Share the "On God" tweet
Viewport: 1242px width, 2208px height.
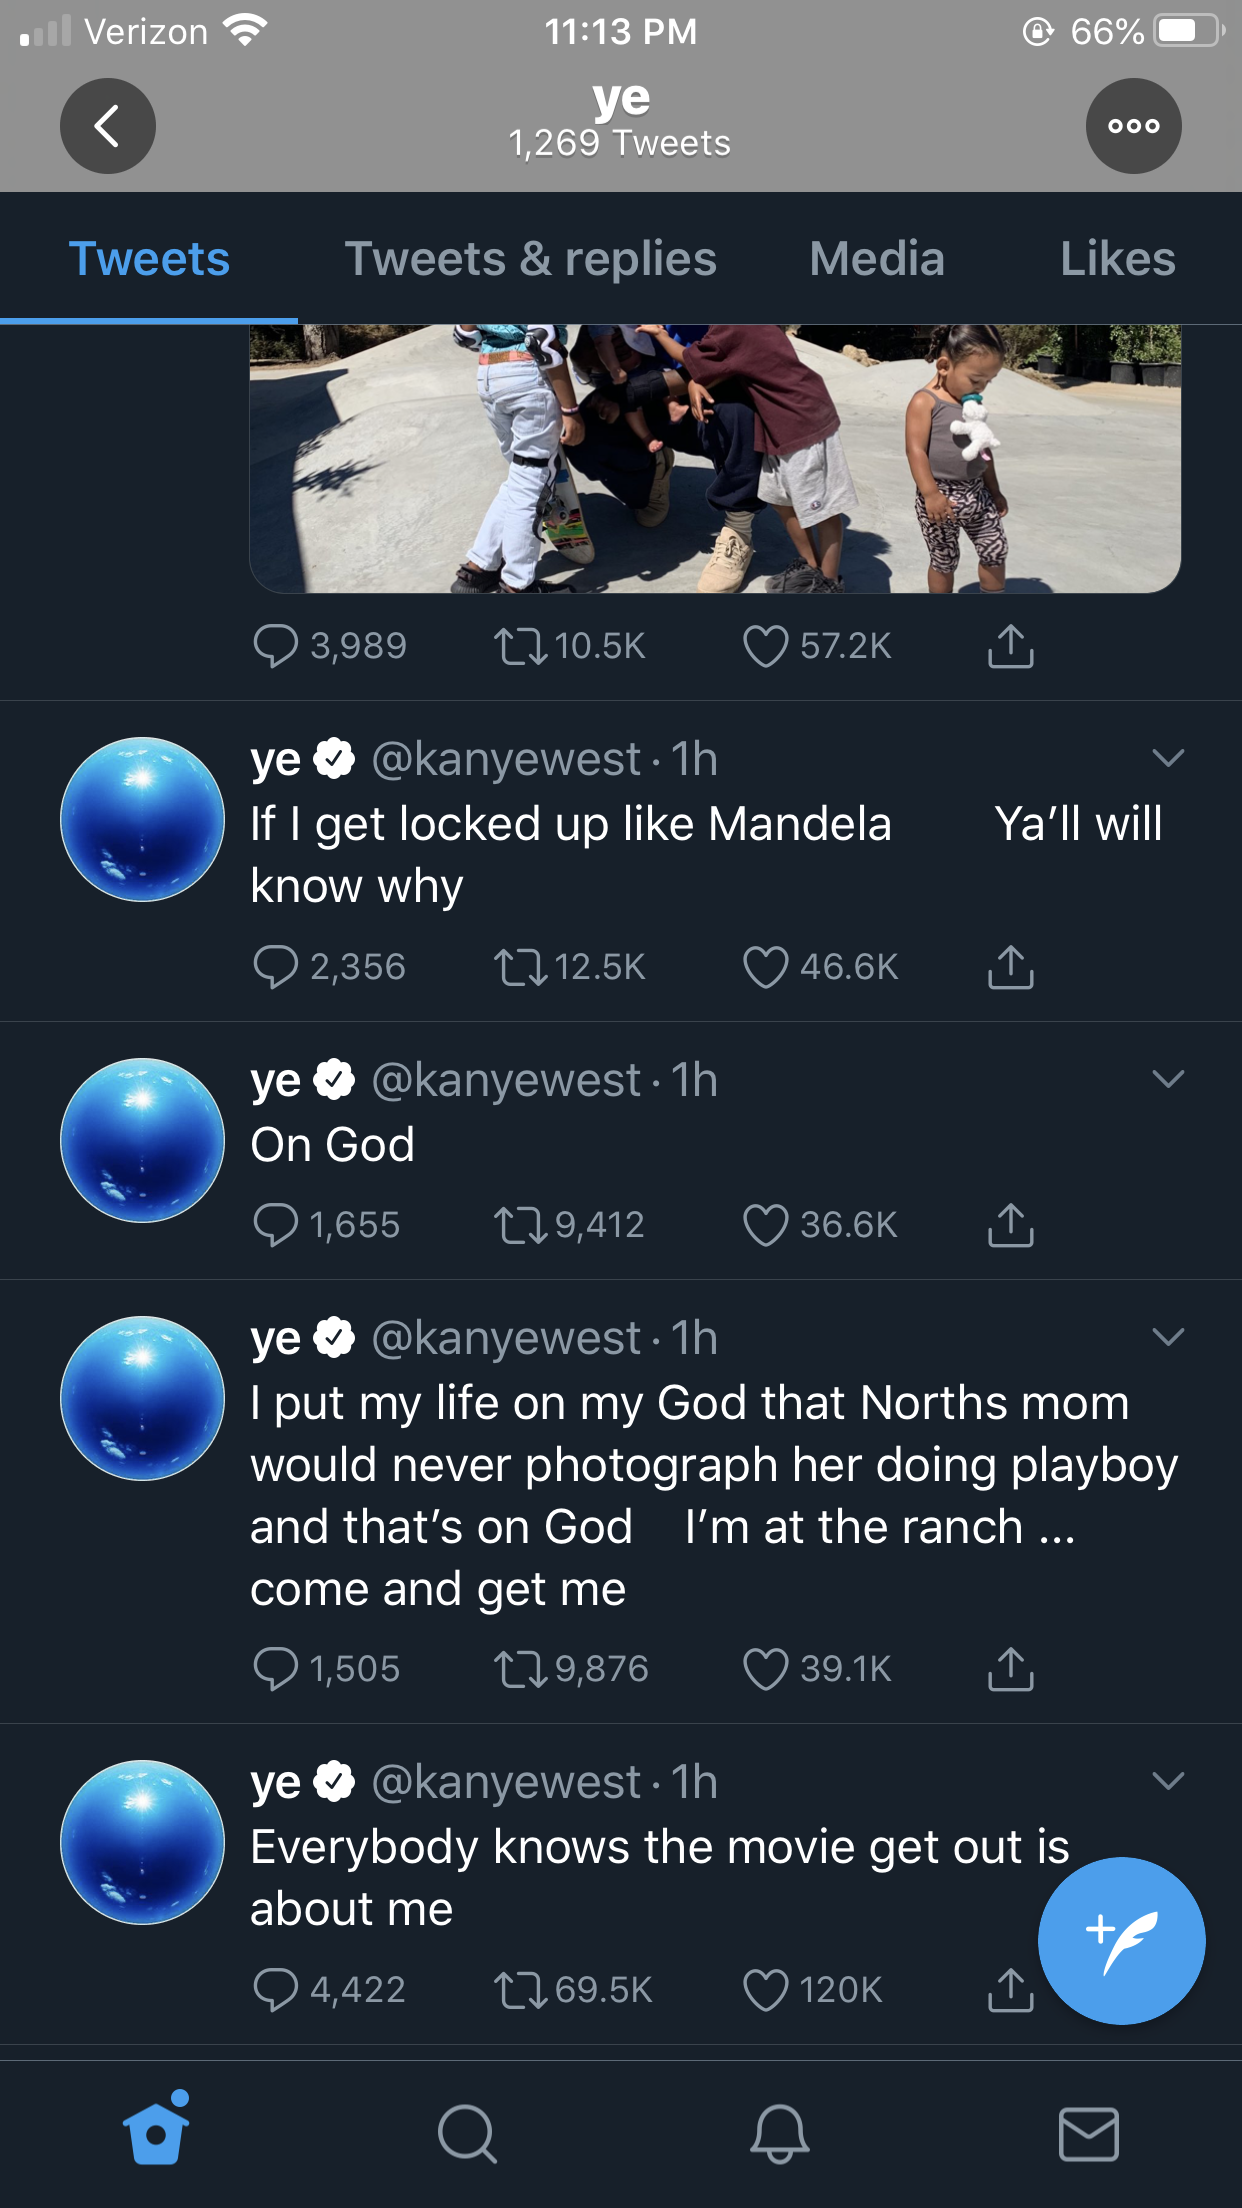[x=1010, y=1225]
